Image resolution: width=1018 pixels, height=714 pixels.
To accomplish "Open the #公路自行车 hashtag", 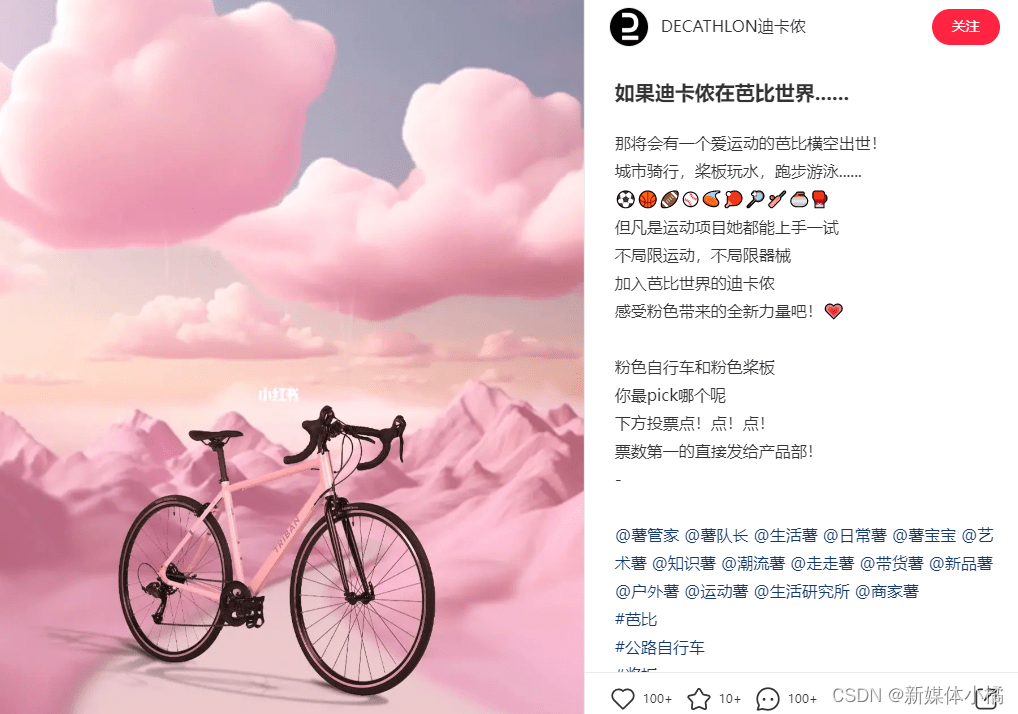I will click(660, 647).
